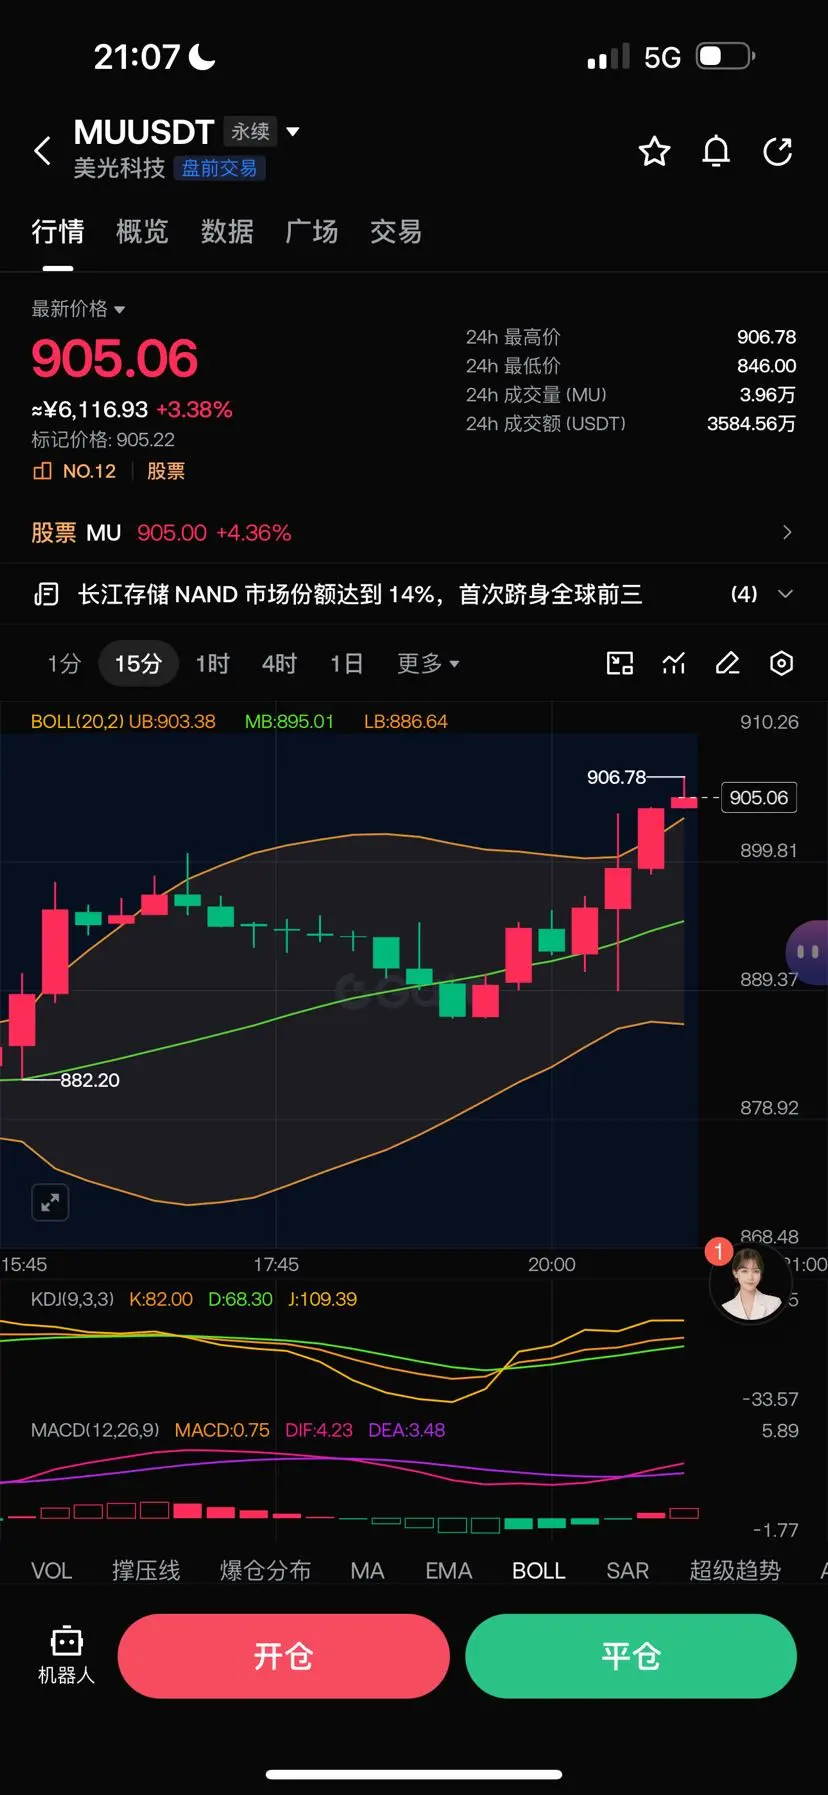Tap the 24h 成交额 3584.56万 value

(x=752, y=424)
